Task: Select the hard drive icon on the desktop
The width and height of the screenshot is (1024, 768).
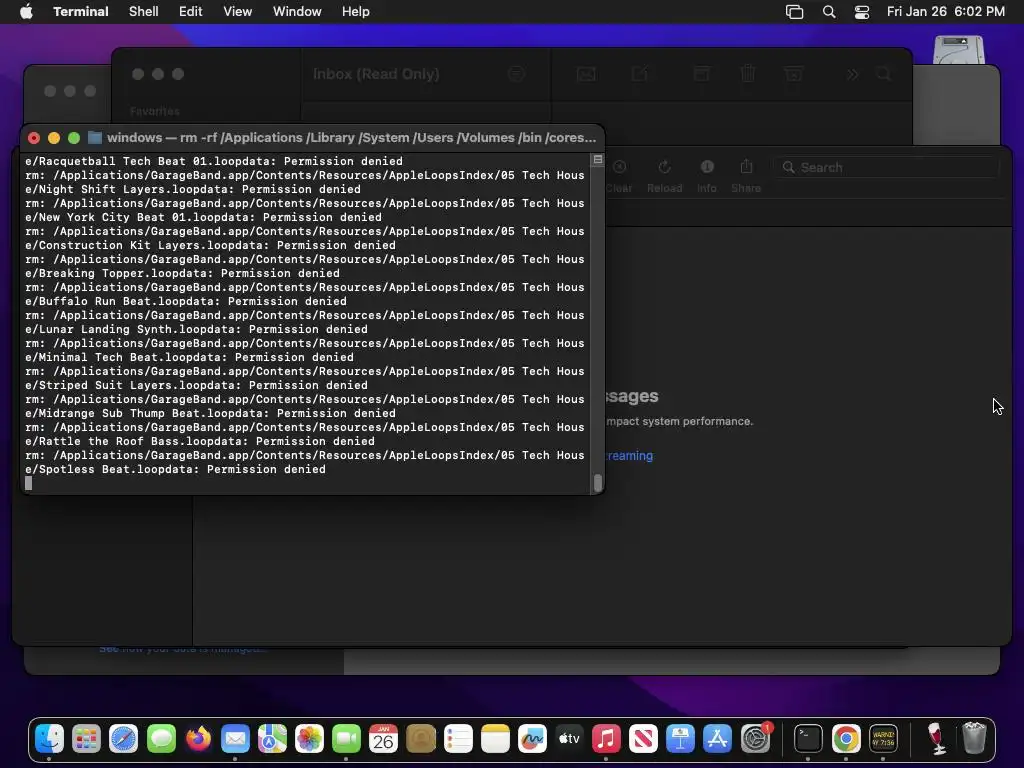Action: pyautogui.click(x=958, y=50)
